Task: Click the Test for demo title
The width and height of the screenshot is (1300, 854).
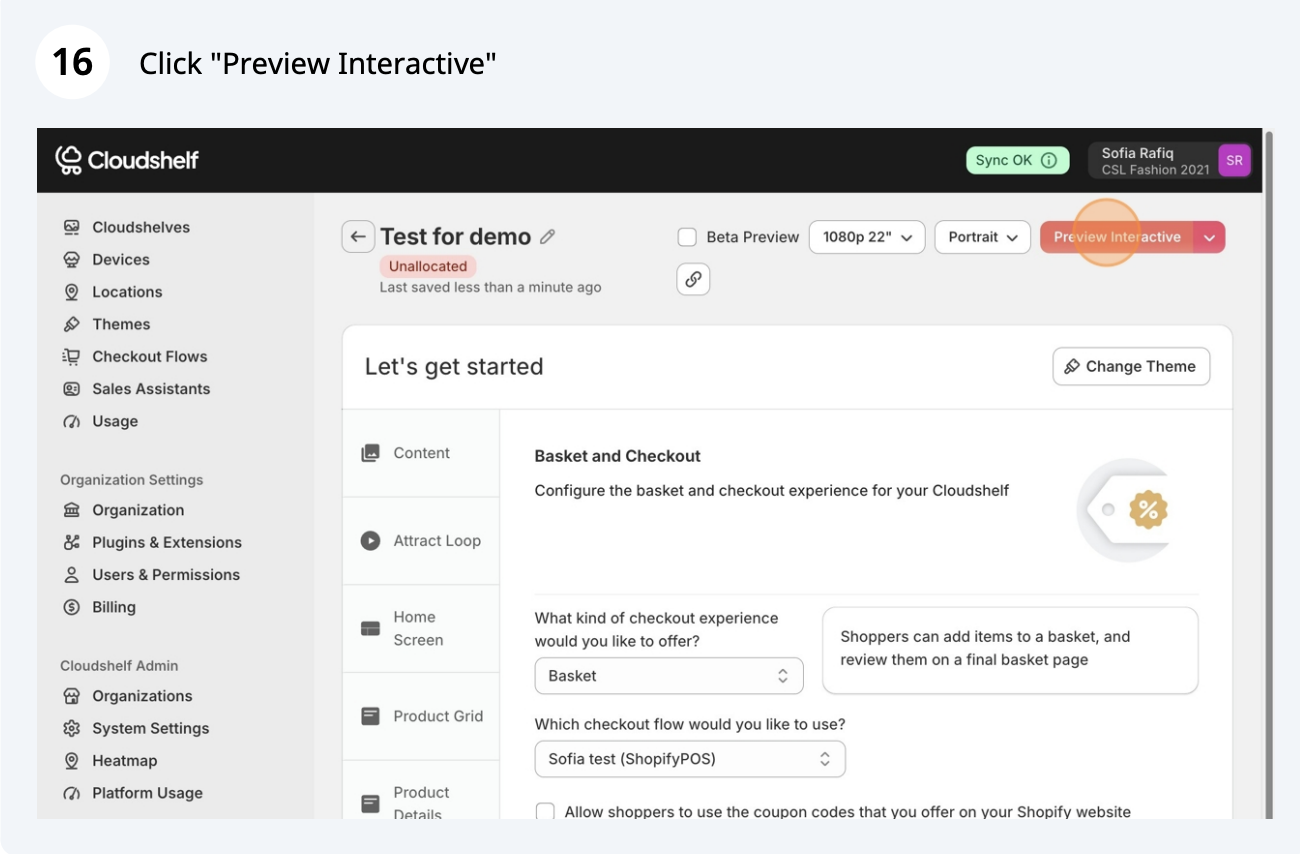Action: point(456,237)
